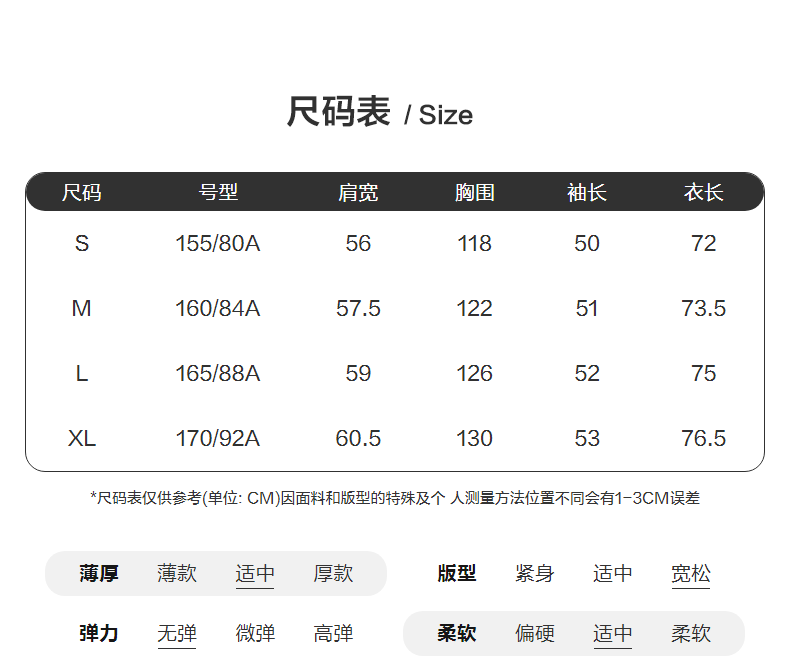Click the 160/84A size type cell
790x656 pixels.
click(217, 308)
